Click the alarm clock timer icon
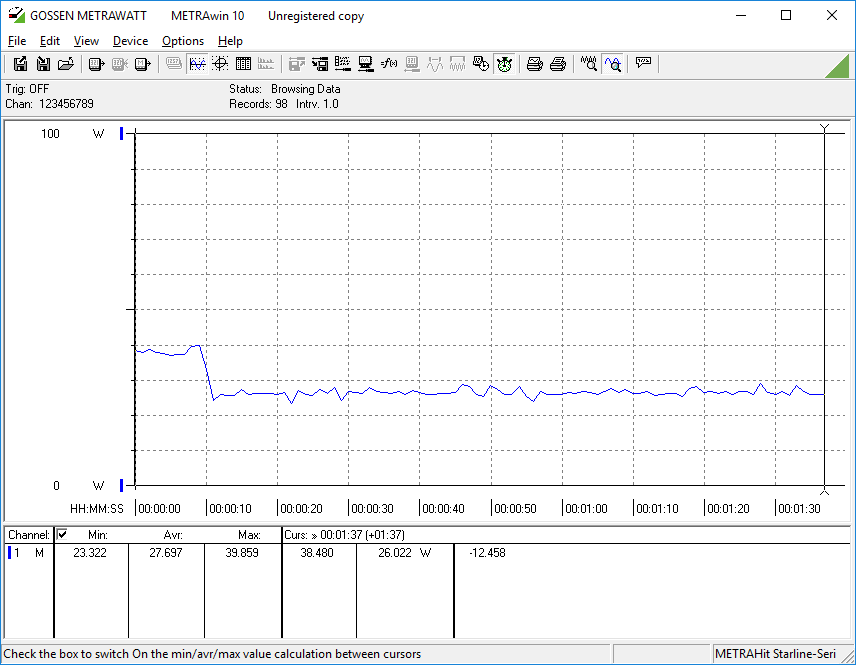 [504, 64]
